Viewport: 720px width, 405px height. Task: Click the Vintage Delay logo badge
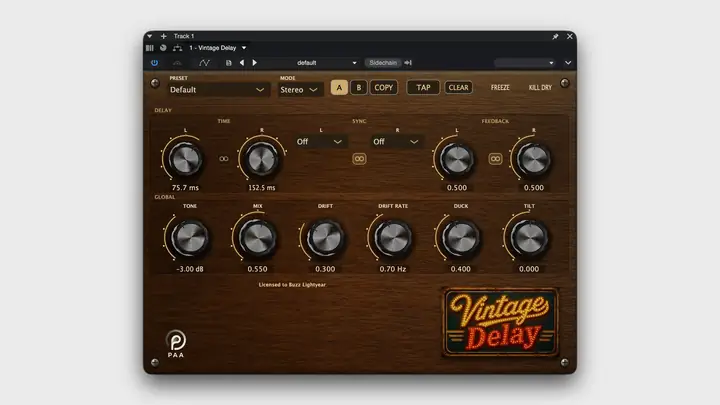click(501, 322)
